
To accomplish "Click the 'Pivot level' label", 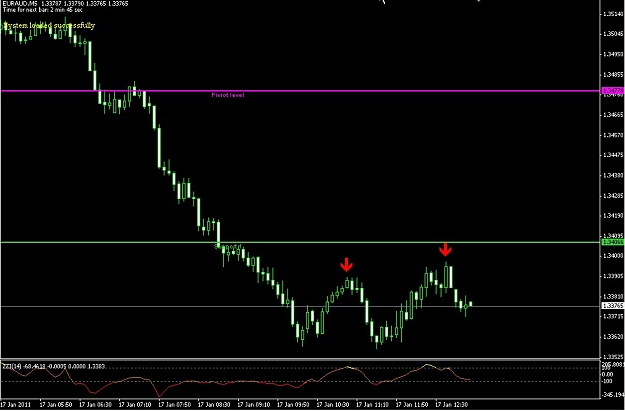I will tap(228, 95).
